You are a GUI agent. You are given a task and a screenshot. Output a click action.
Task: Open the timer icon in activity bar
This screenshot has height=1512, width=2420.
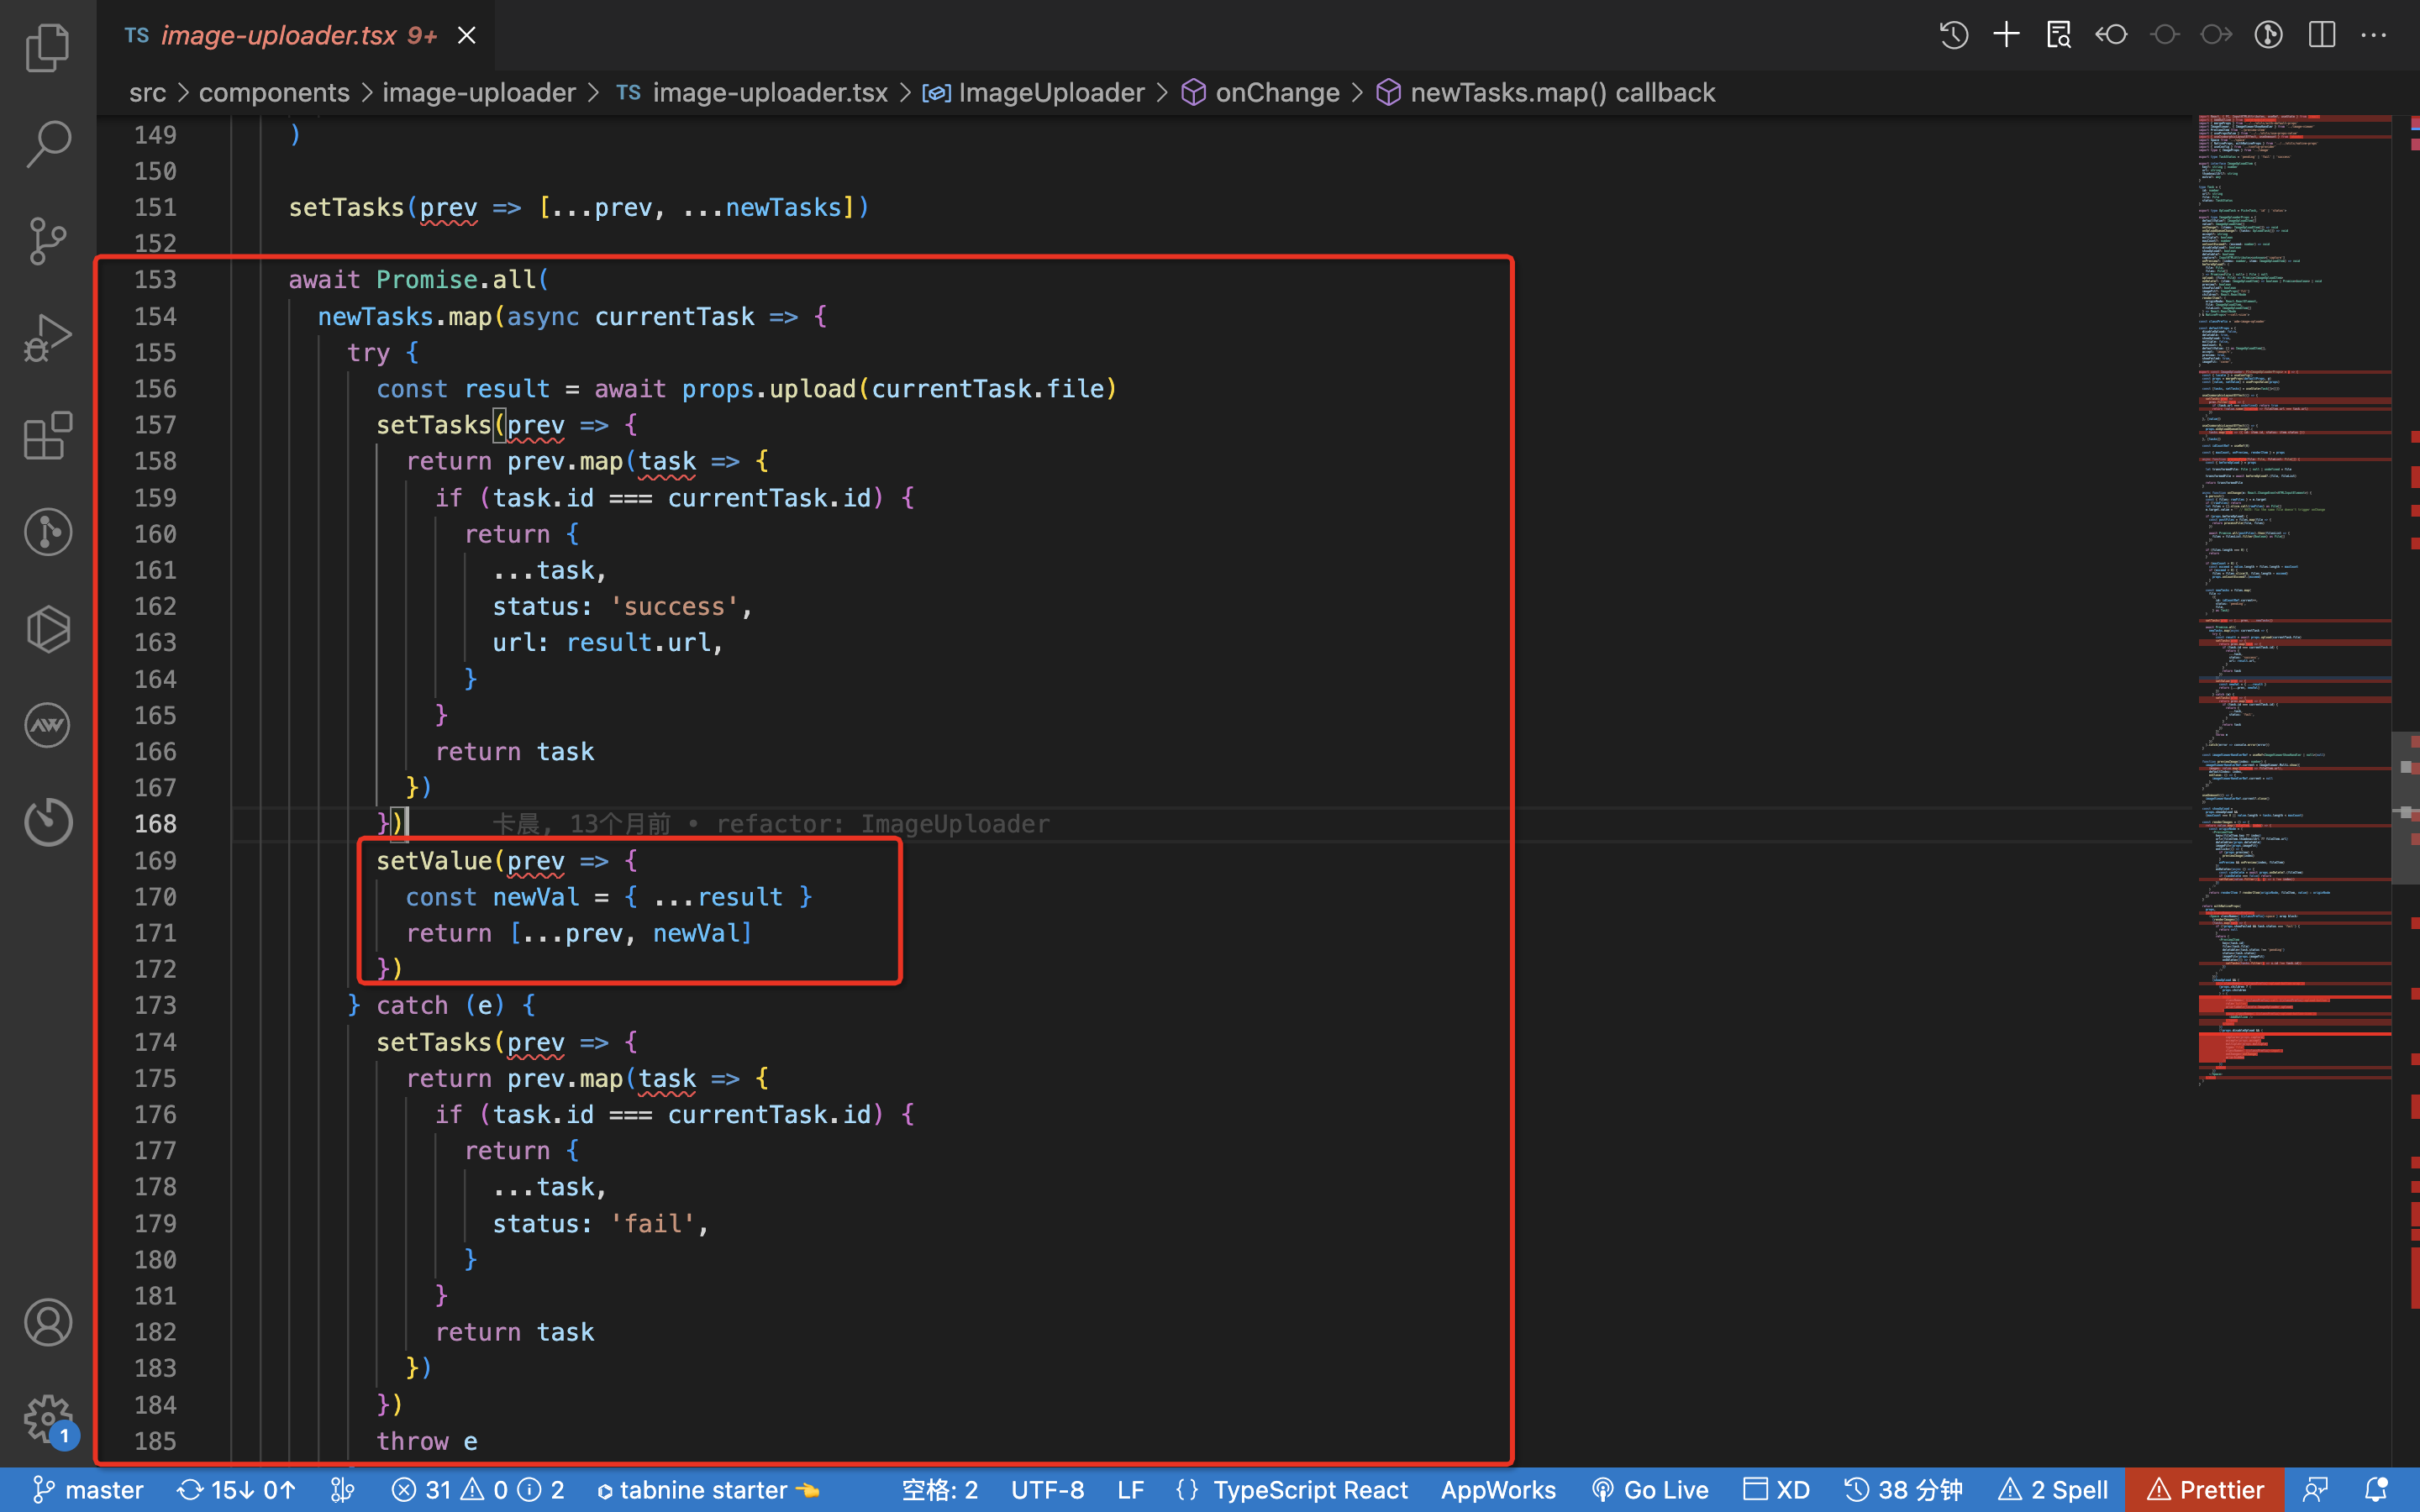click(x=48, y=822)
